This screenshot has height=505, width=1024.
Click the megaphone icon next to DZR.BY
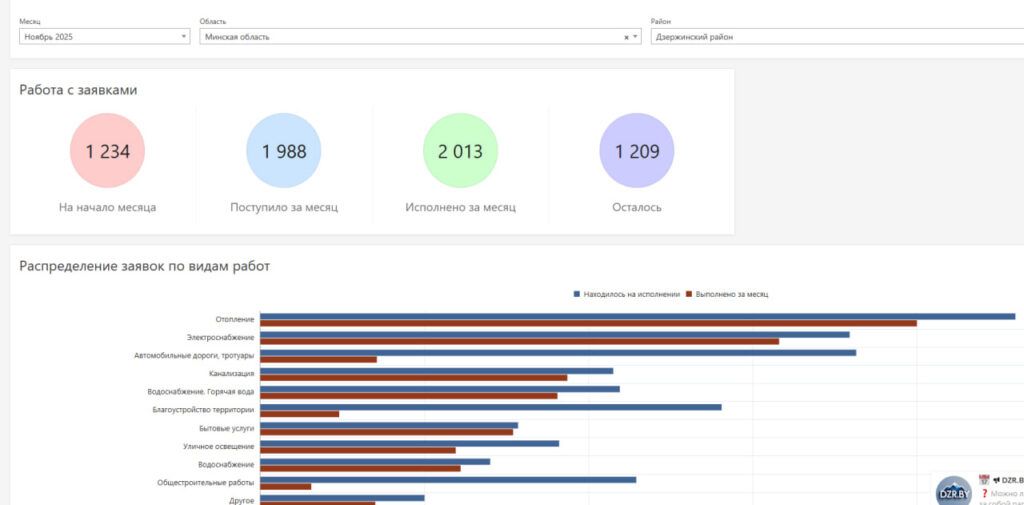[996, 480]
